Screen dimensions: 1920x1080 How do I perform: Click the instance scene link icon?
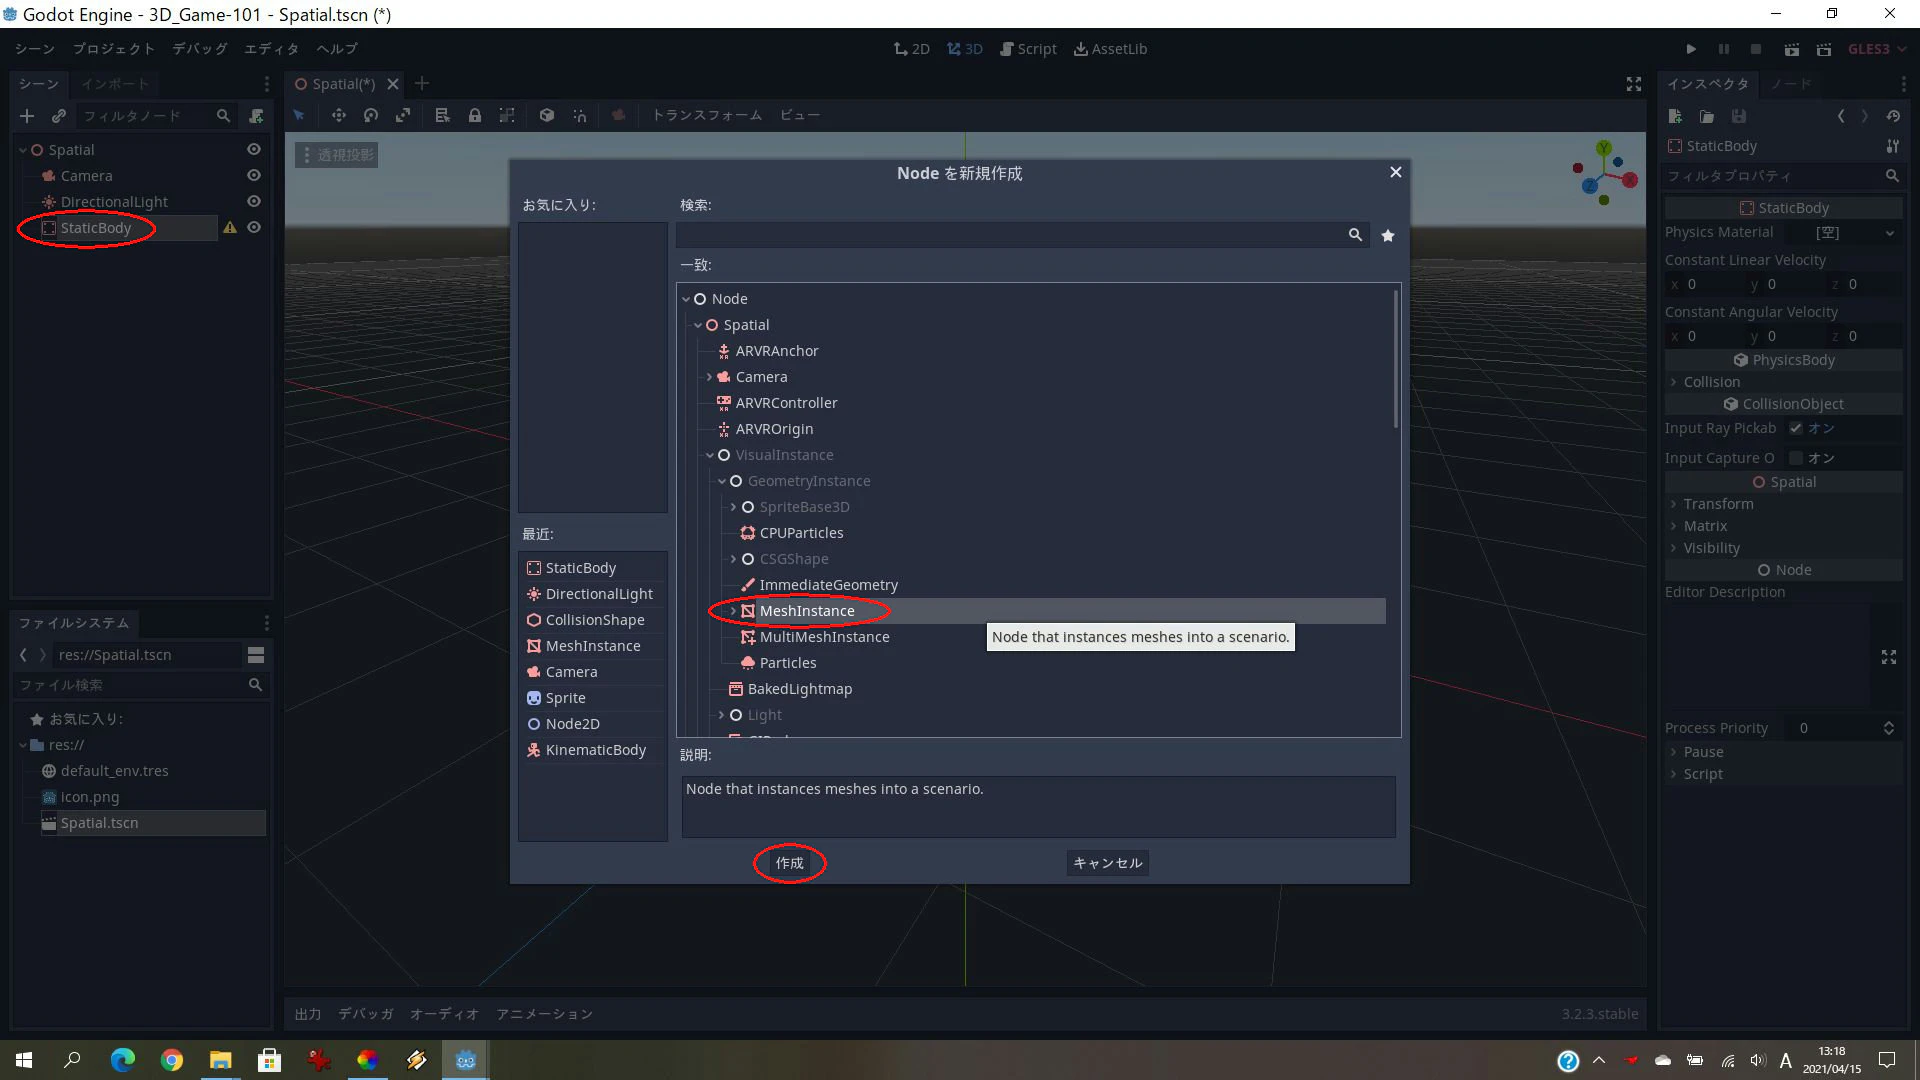(x=59, y=116)
